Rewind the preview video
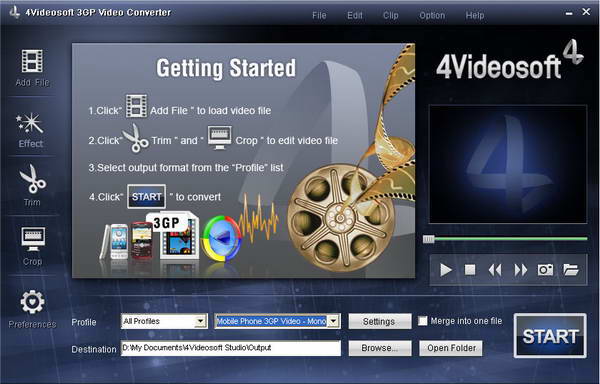 click(495, 270)
